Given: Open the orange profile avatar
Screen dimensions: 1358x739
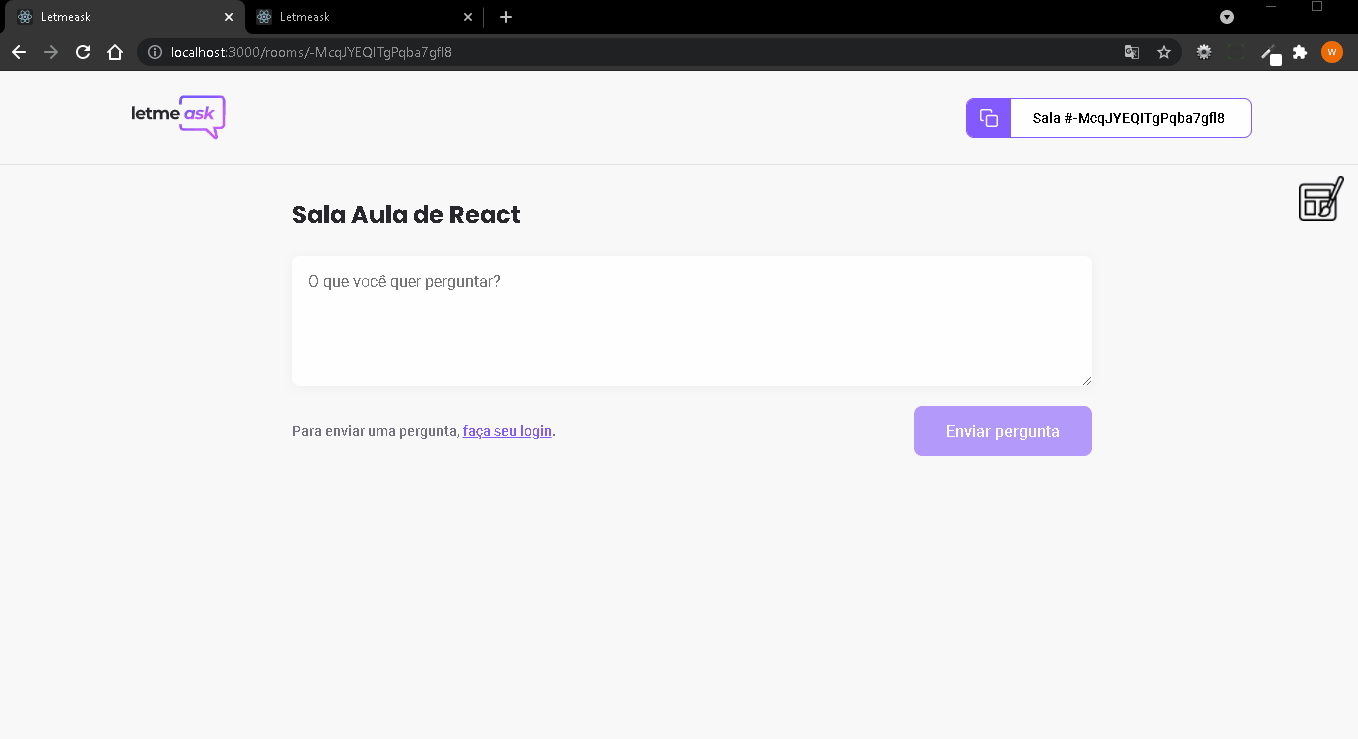Looking at the screenshot, I should pyautogui.click(x=1332, y=52).
